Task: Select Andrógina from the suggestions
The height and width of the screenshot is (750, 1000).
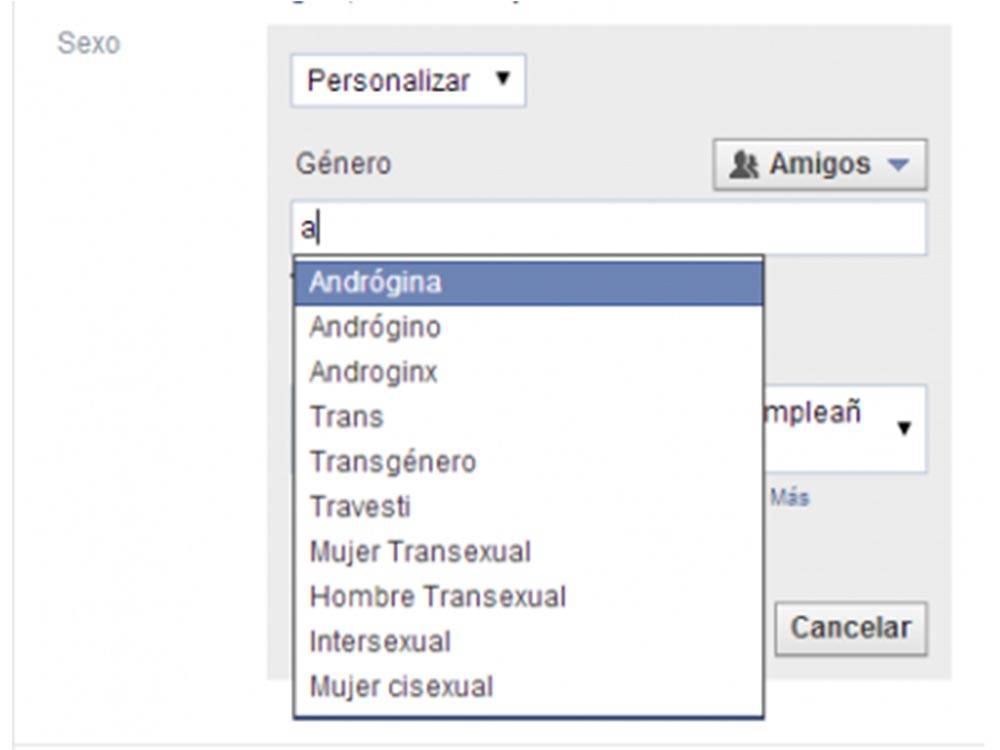Action: point(529,283)
